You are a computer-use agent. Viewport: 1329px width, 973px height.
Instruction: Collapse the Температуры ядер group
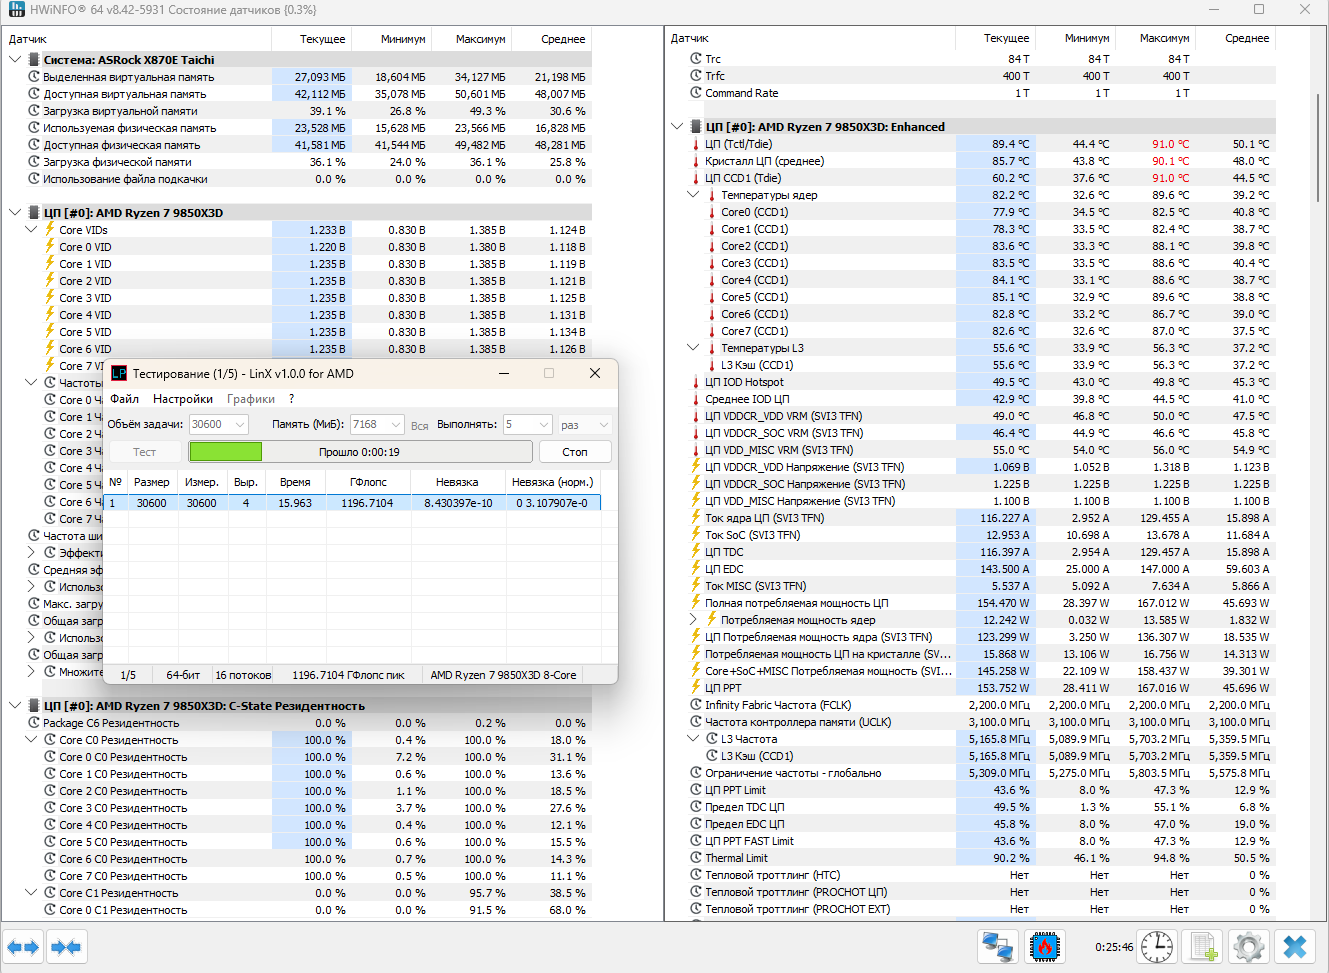[693, 195]
